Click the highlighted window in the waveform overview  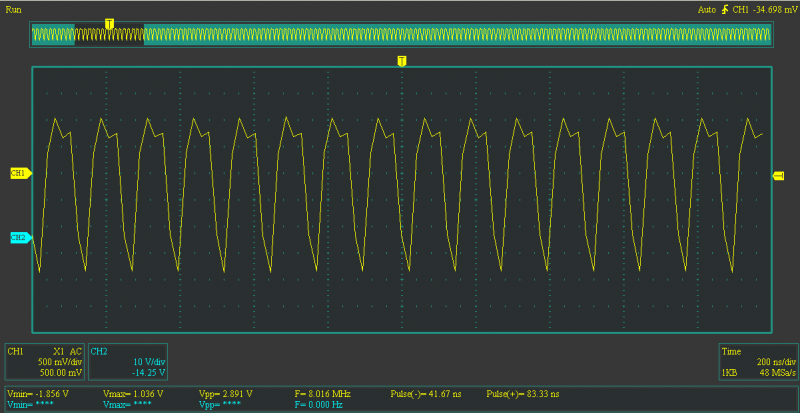pyautogui.click(x=109, y=35)
